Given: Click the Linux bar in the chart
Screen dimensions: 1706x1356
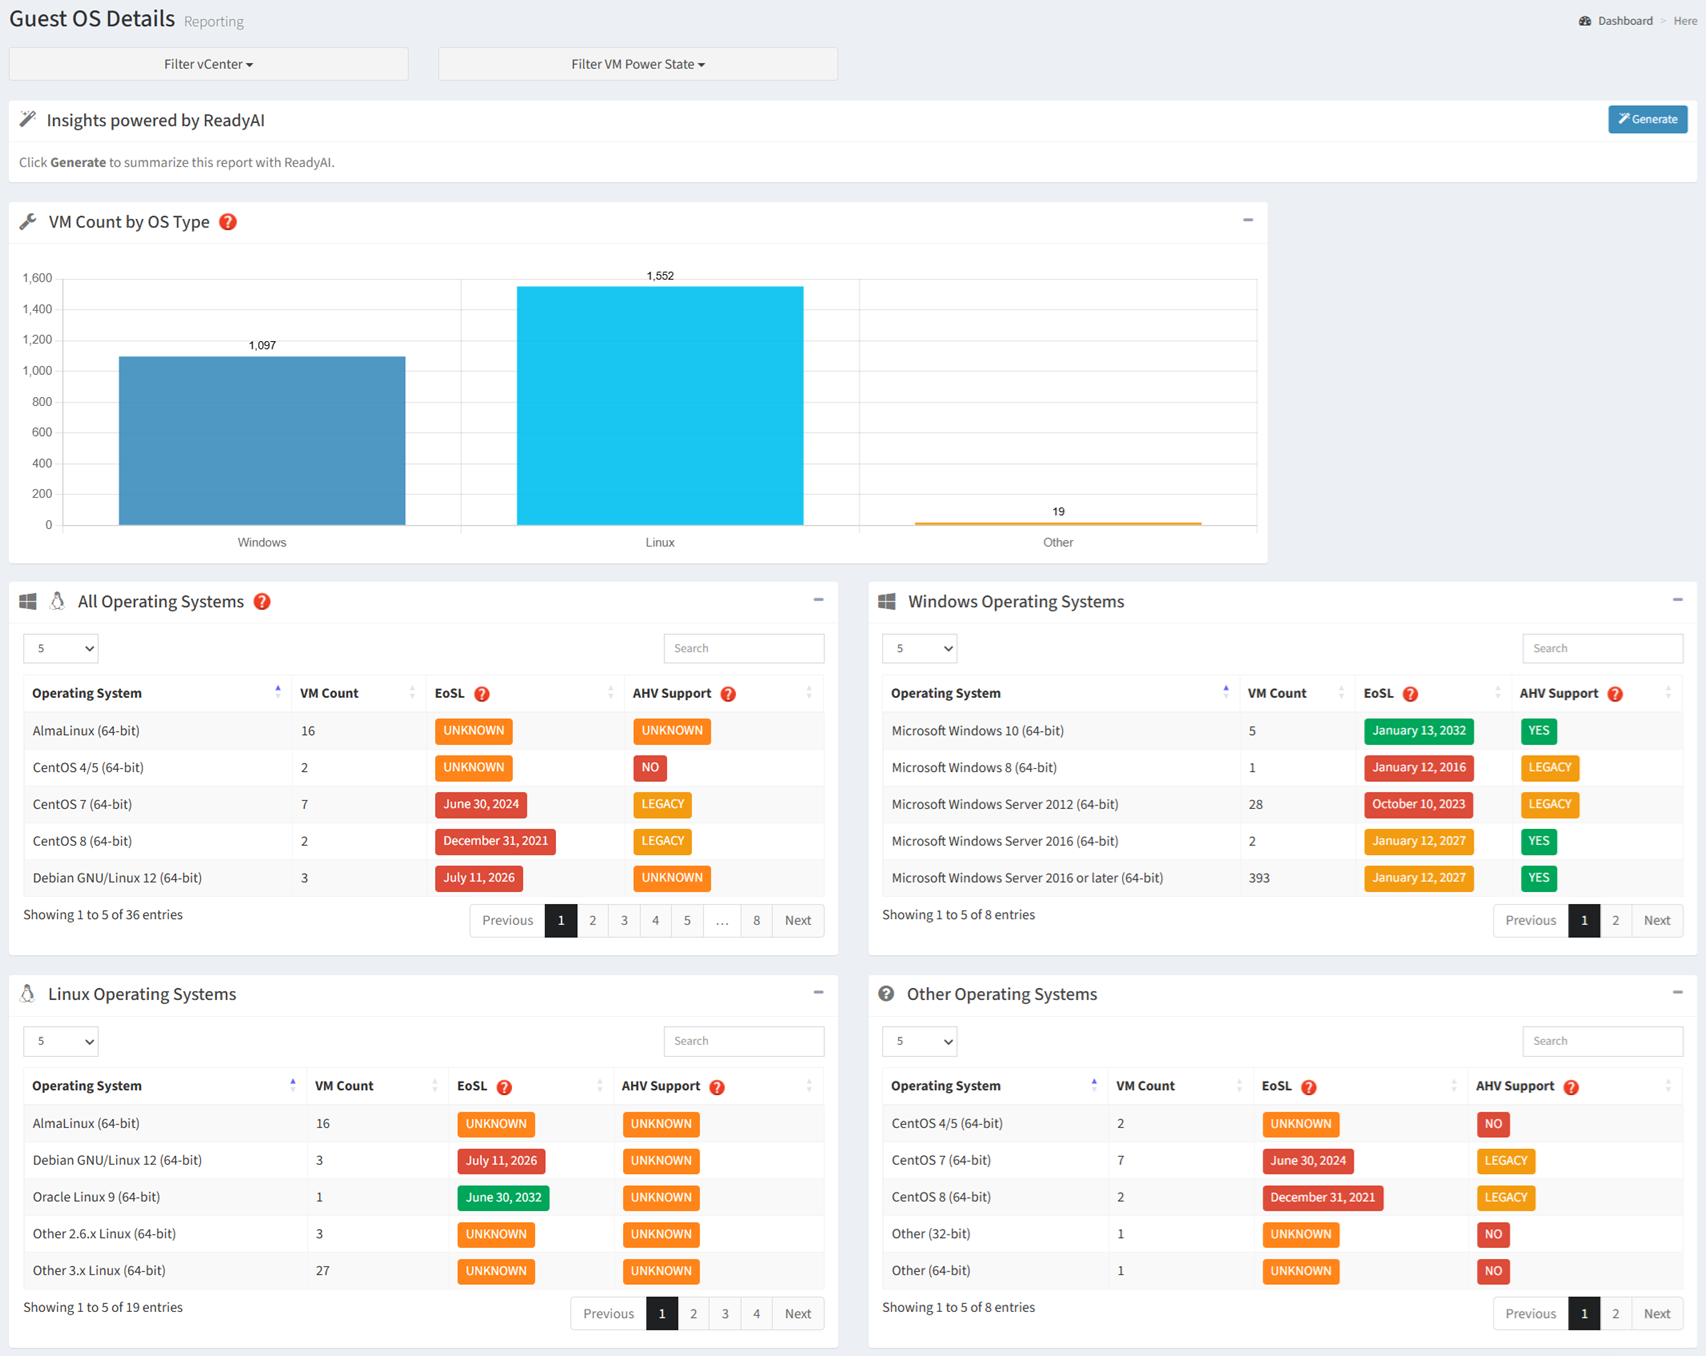Looking at the screenshot, I should (660, 406).
